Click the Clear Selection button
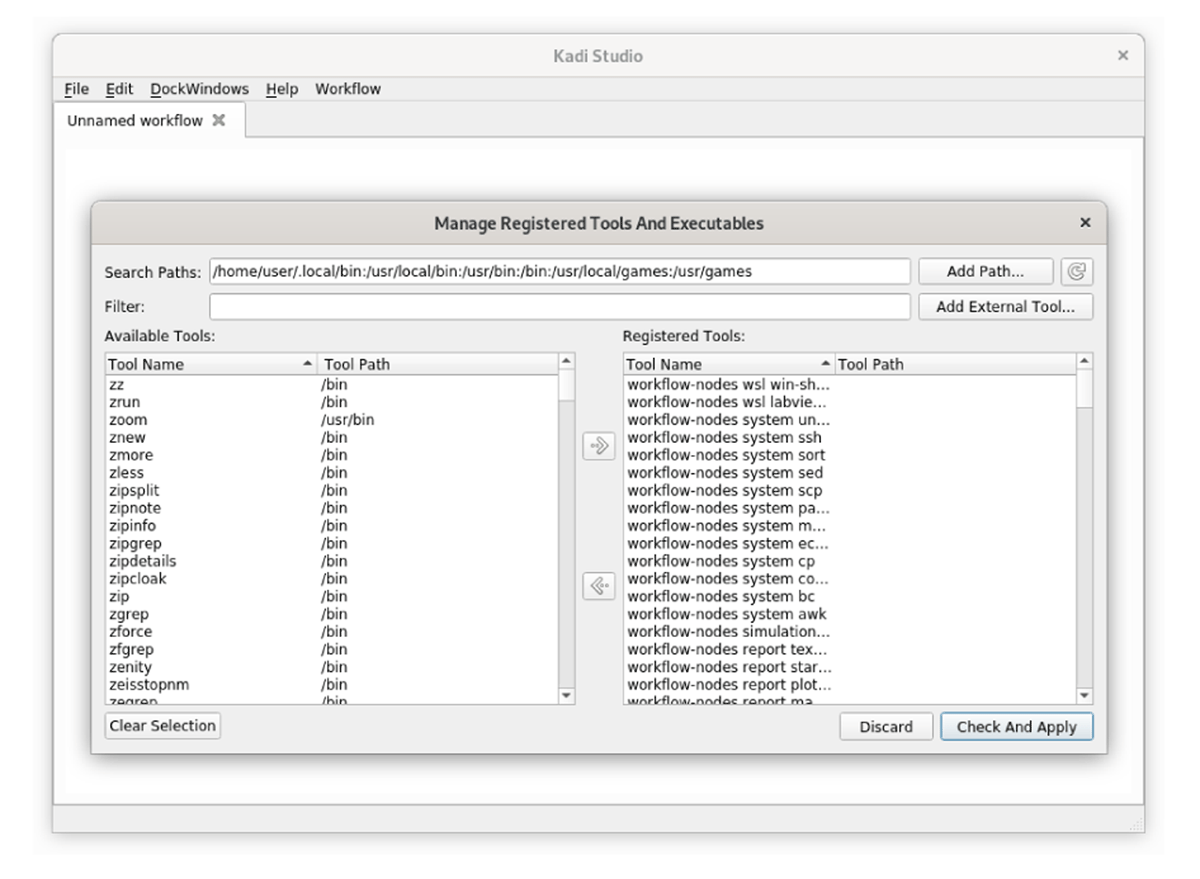Screen dimensions: 1200x879 point(162,726)
